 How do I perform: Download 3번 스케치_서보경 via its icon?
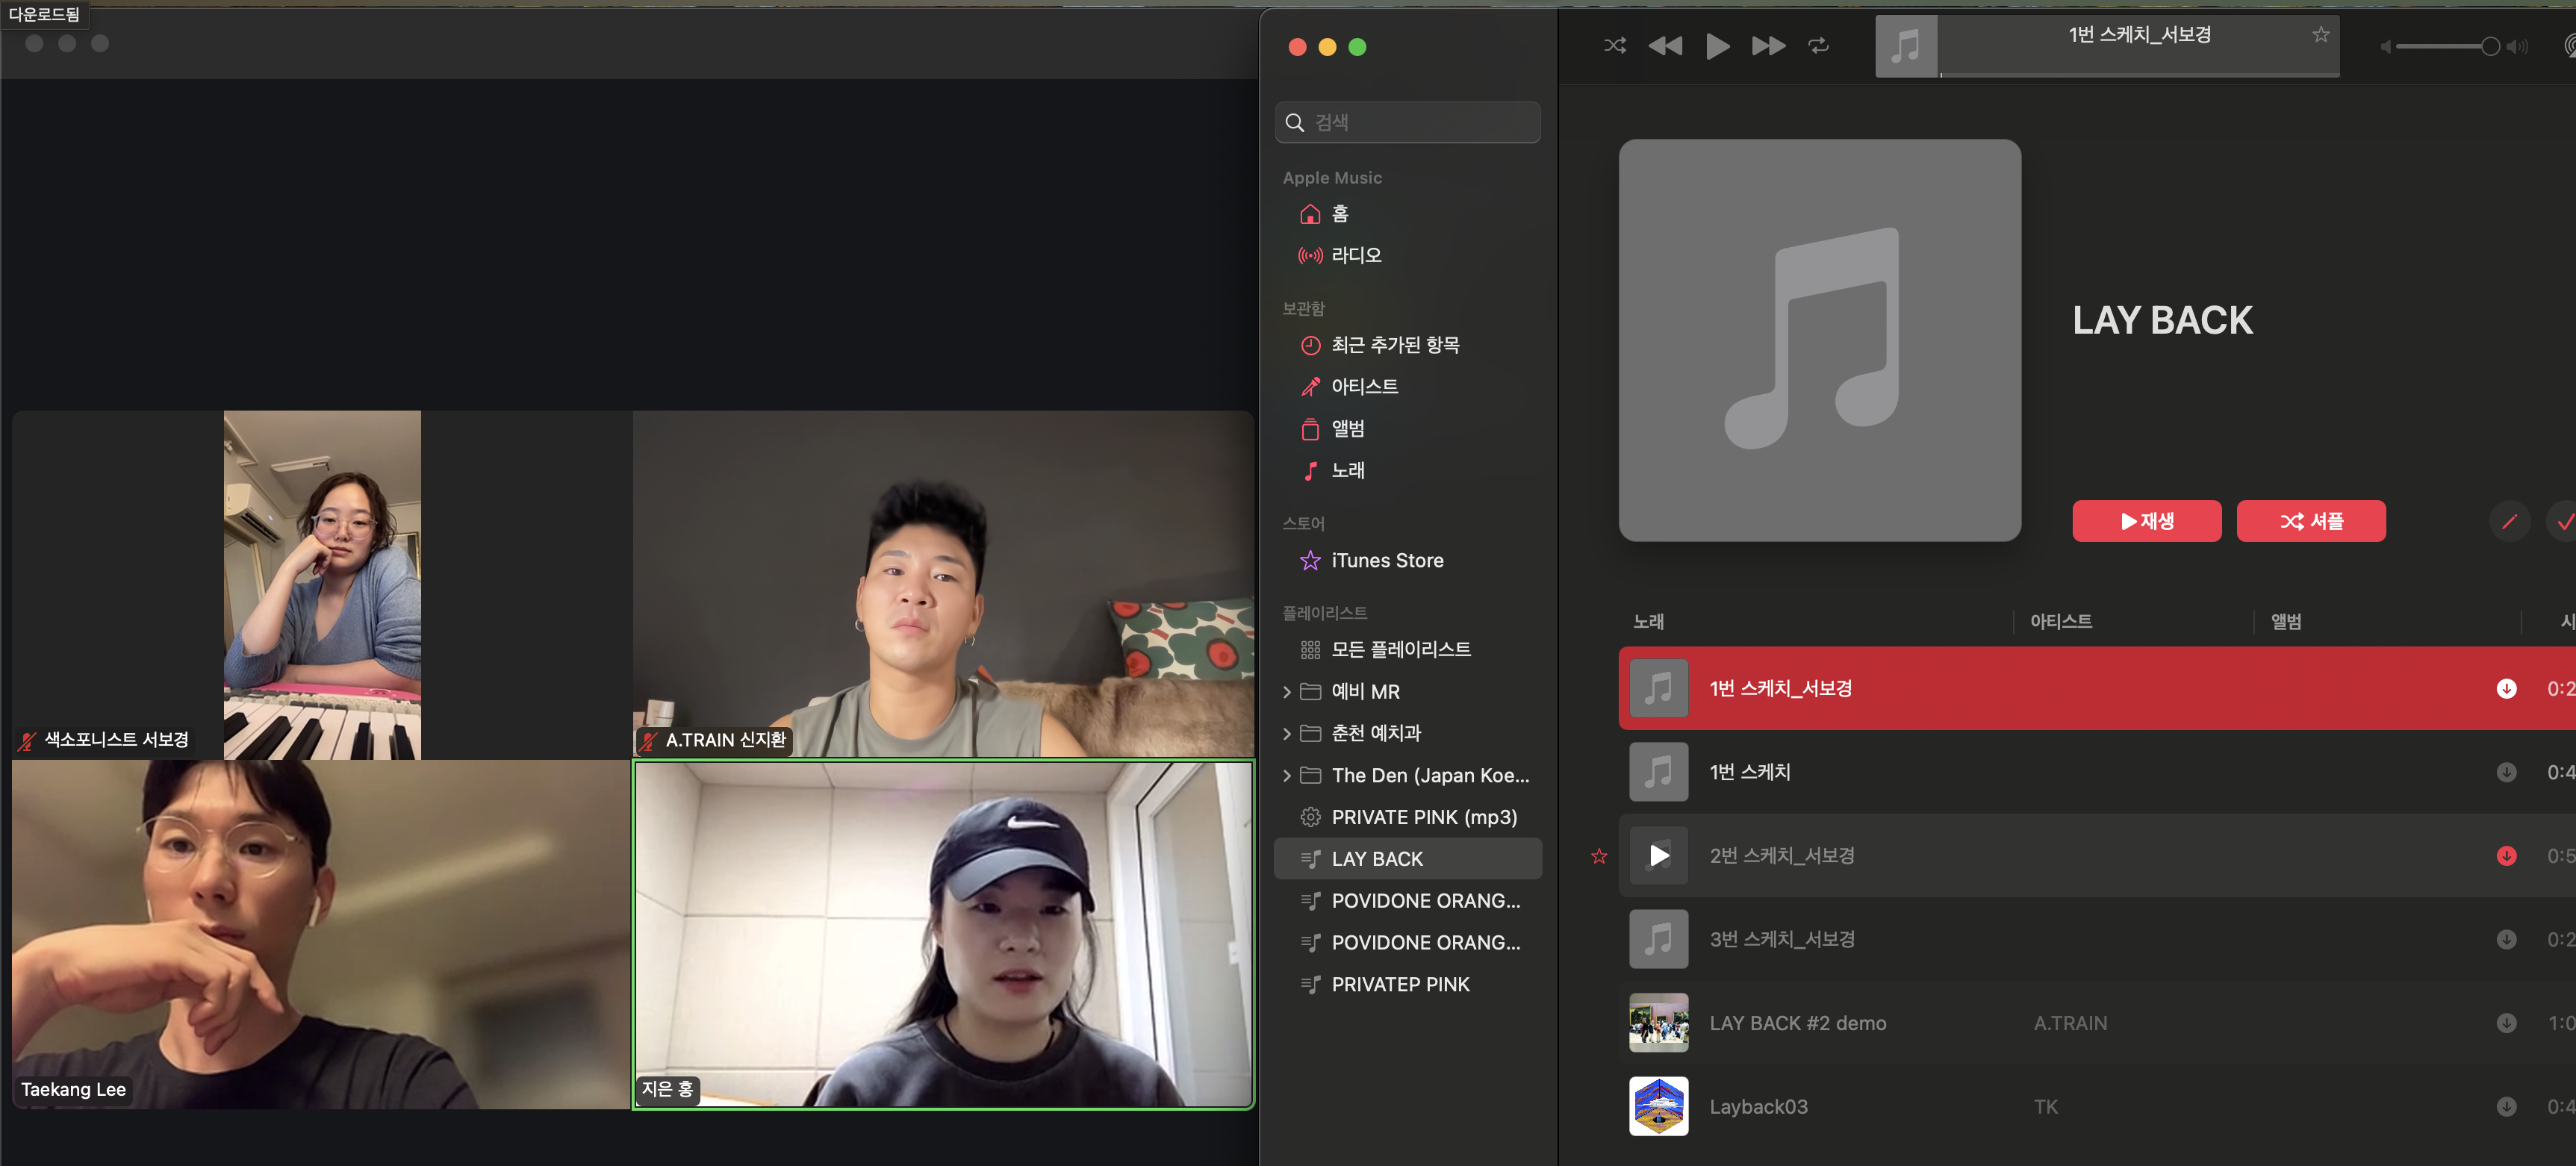pos(2506,940)
